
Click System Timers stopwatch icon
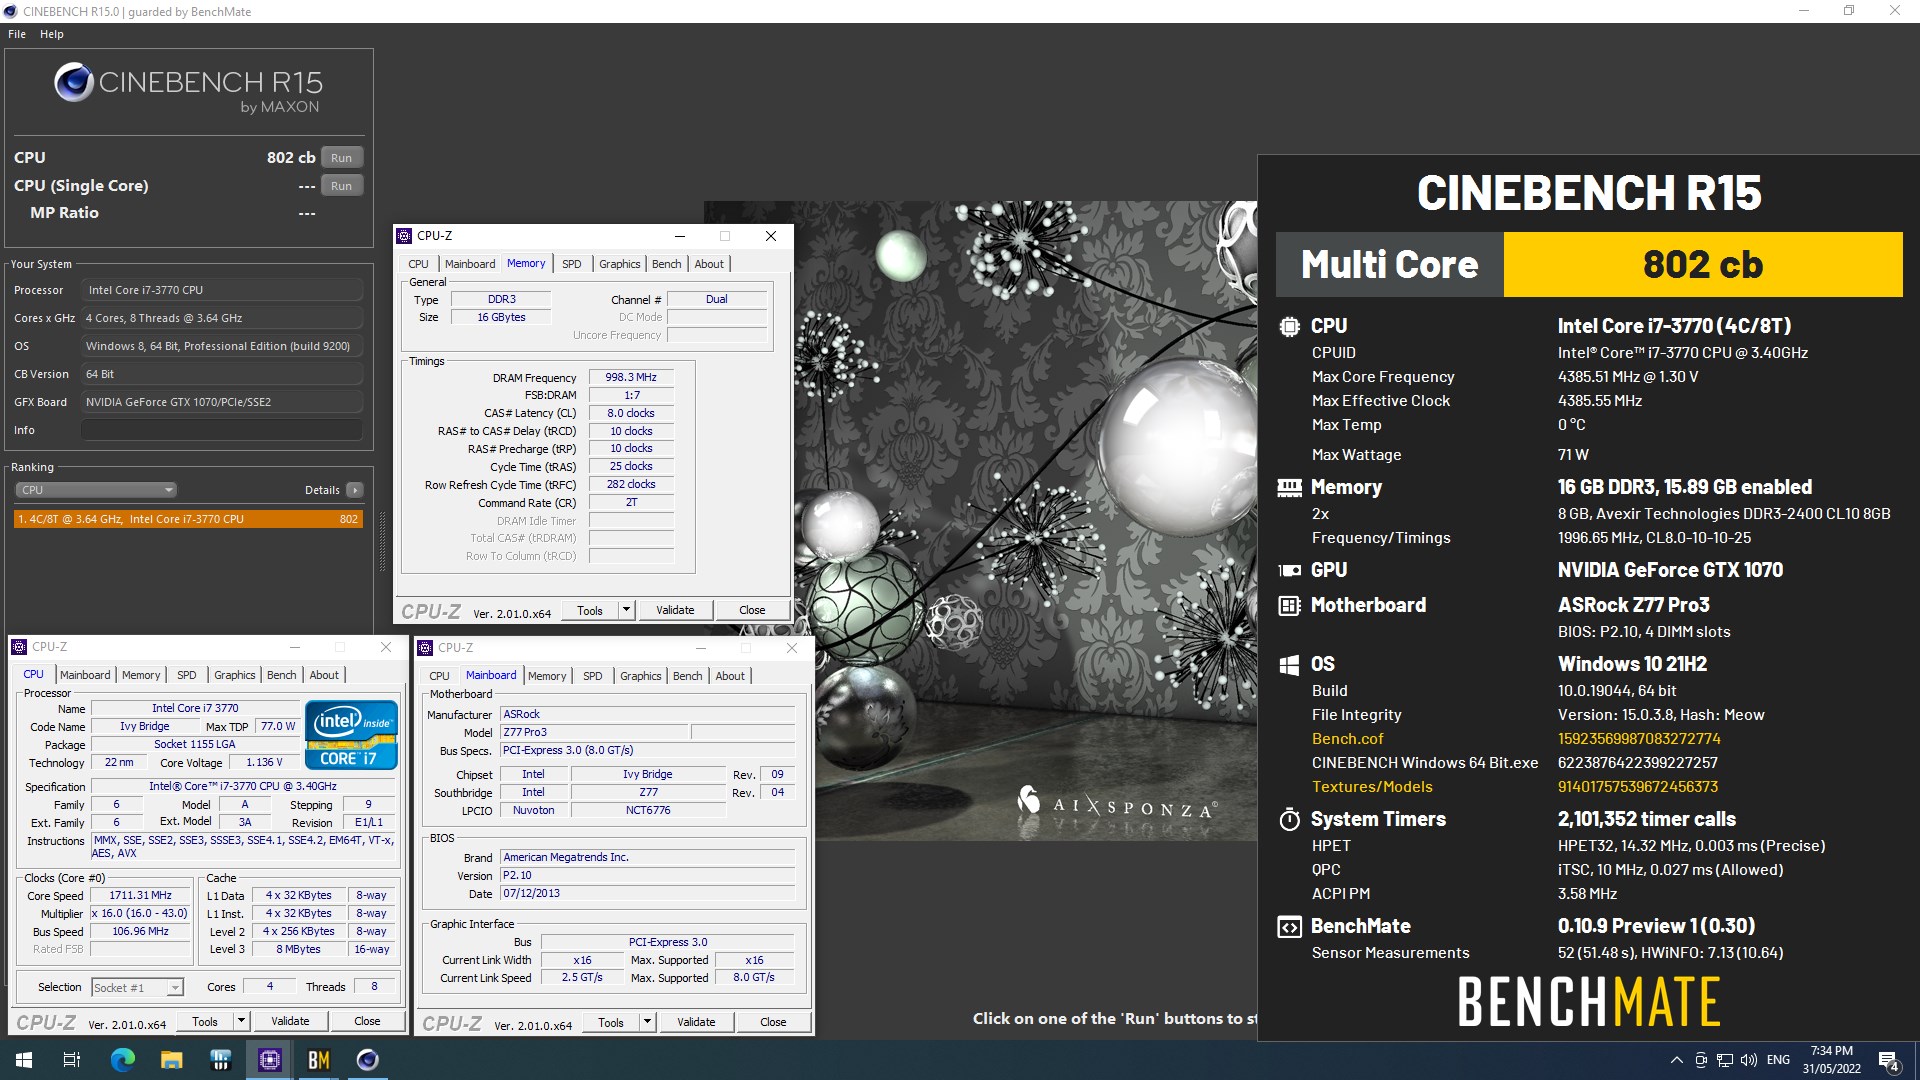[1289, 819]
